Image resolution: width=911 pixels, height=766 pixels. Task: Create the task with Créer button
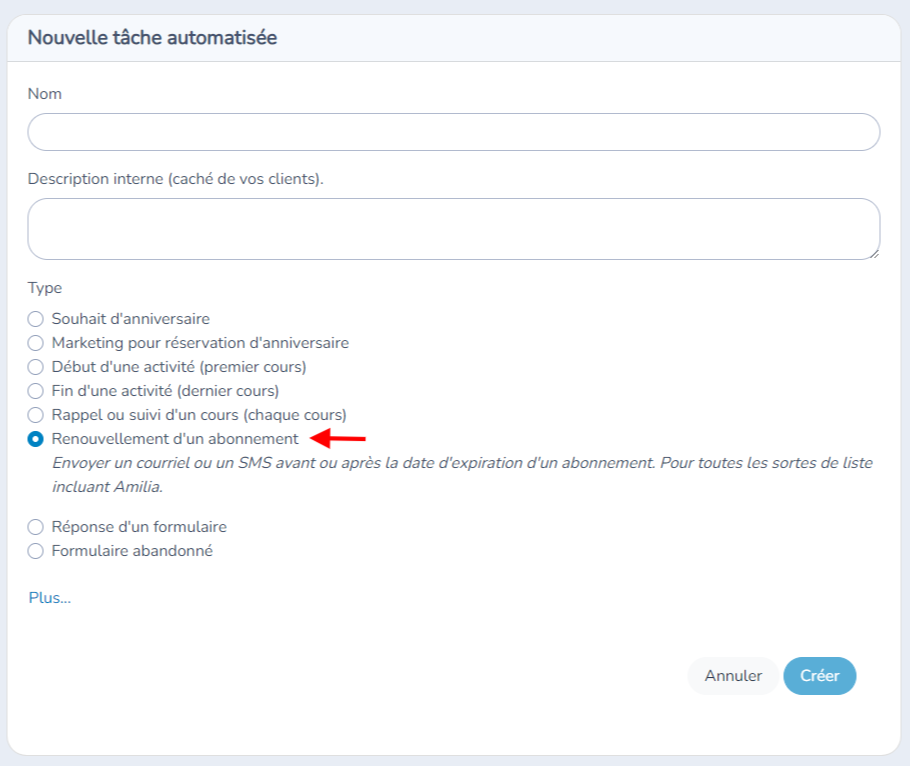820,676
